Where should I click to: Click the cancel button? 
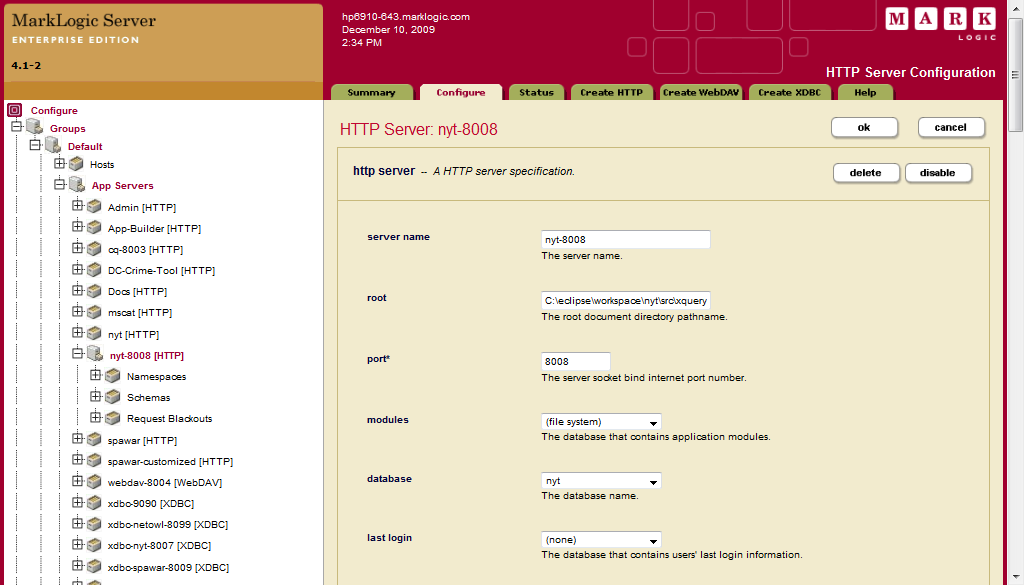click(x=951, y=127)
